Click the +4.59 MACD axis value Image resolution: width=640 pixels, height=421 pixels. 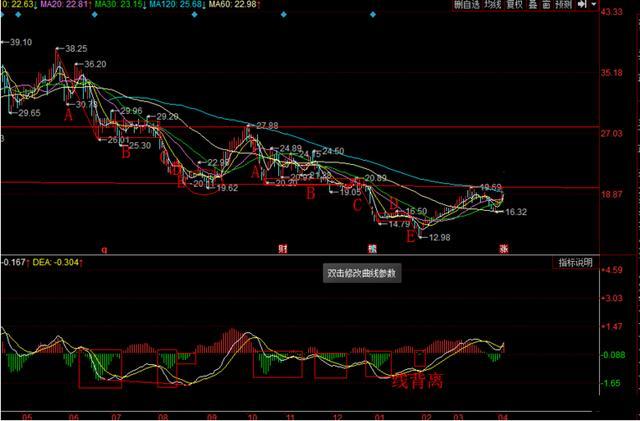click(611, 270)
